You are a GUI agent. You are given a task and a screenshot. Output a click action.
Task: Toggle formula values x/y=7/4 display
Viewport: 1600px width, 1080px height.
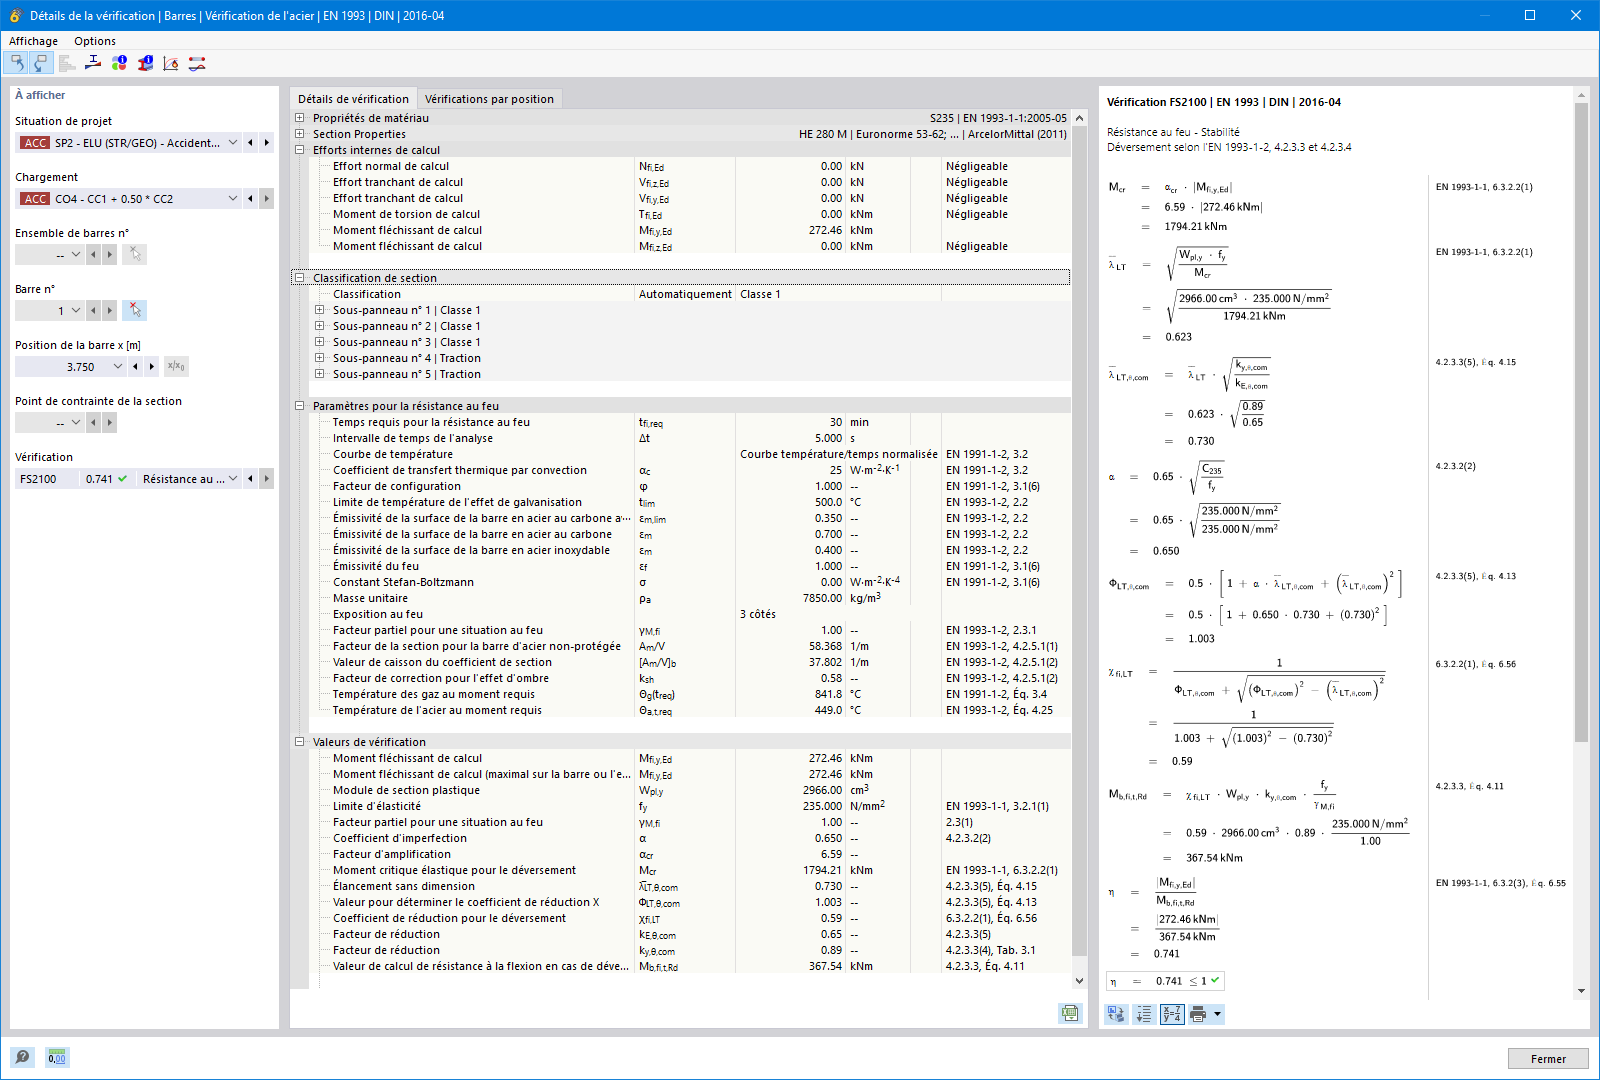point(1172,1014)
